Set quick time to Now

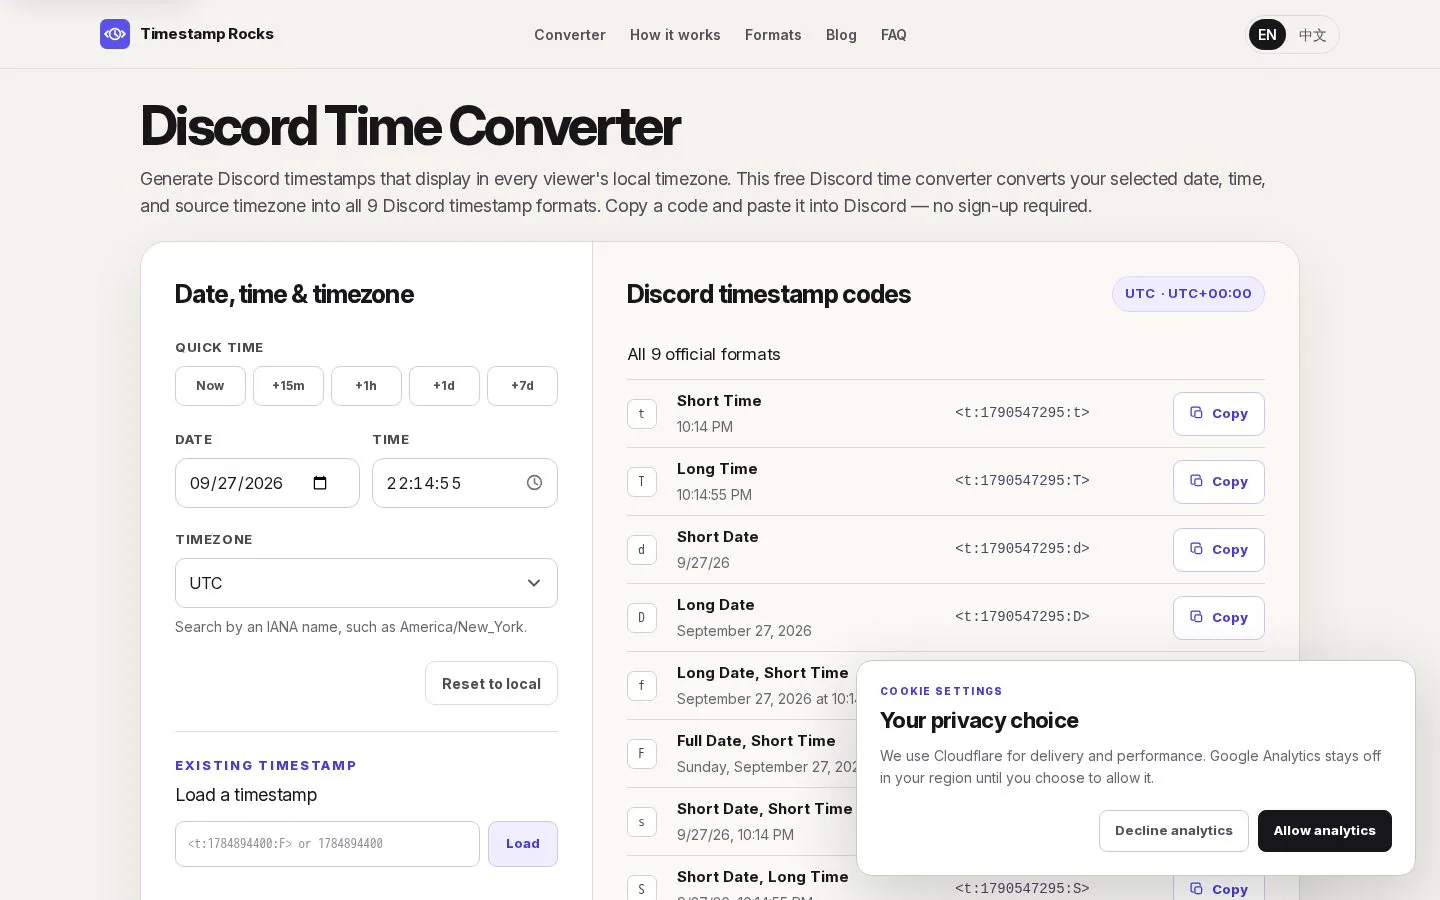(x=210, y=386)
